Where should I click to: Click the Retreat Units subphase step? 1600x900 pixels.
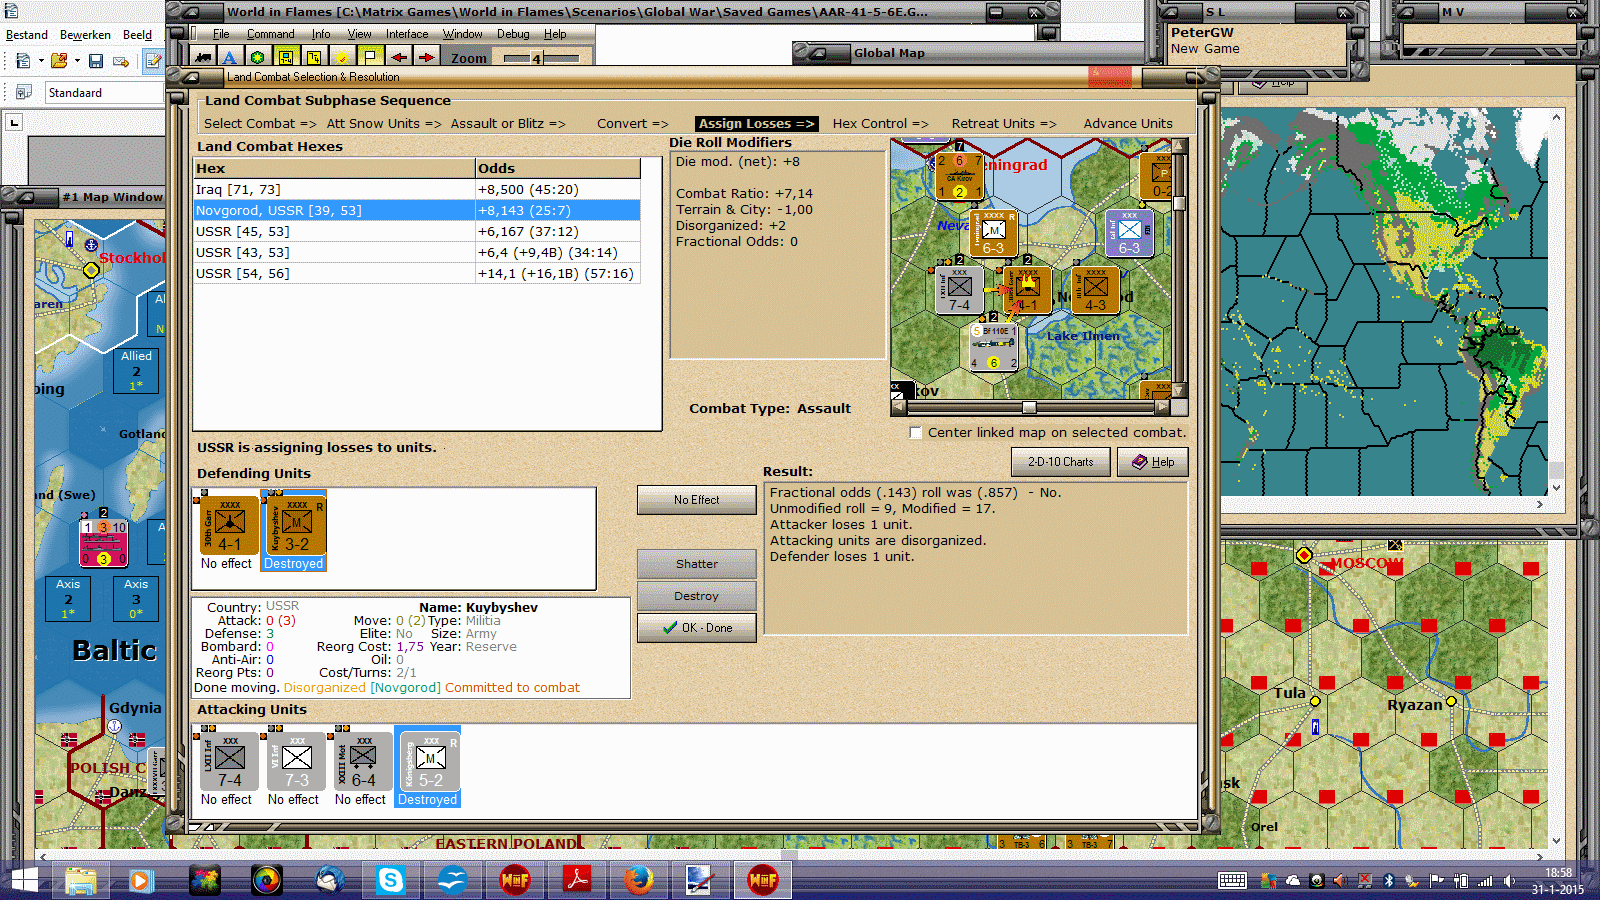(1004, 124)
